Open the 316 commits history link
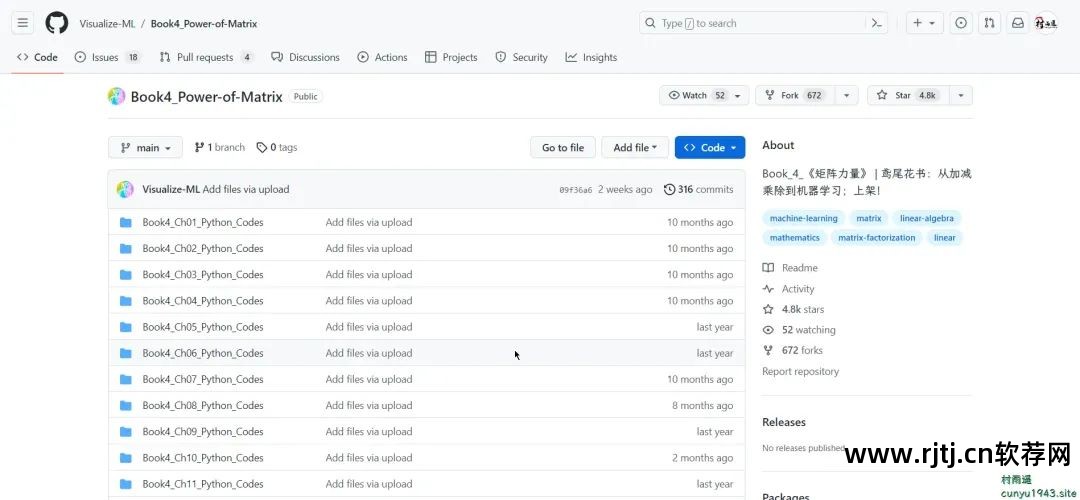 699,190
